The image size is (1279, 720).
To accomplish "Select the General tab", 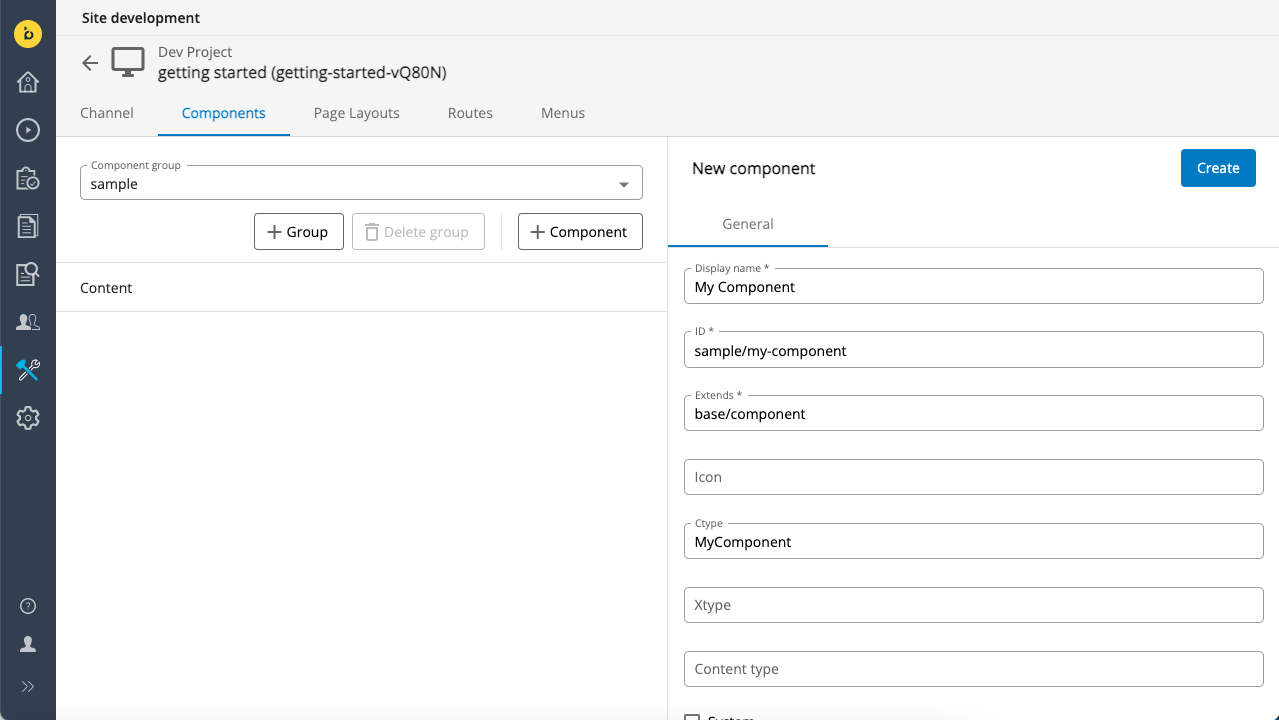I will coord(748,224).
